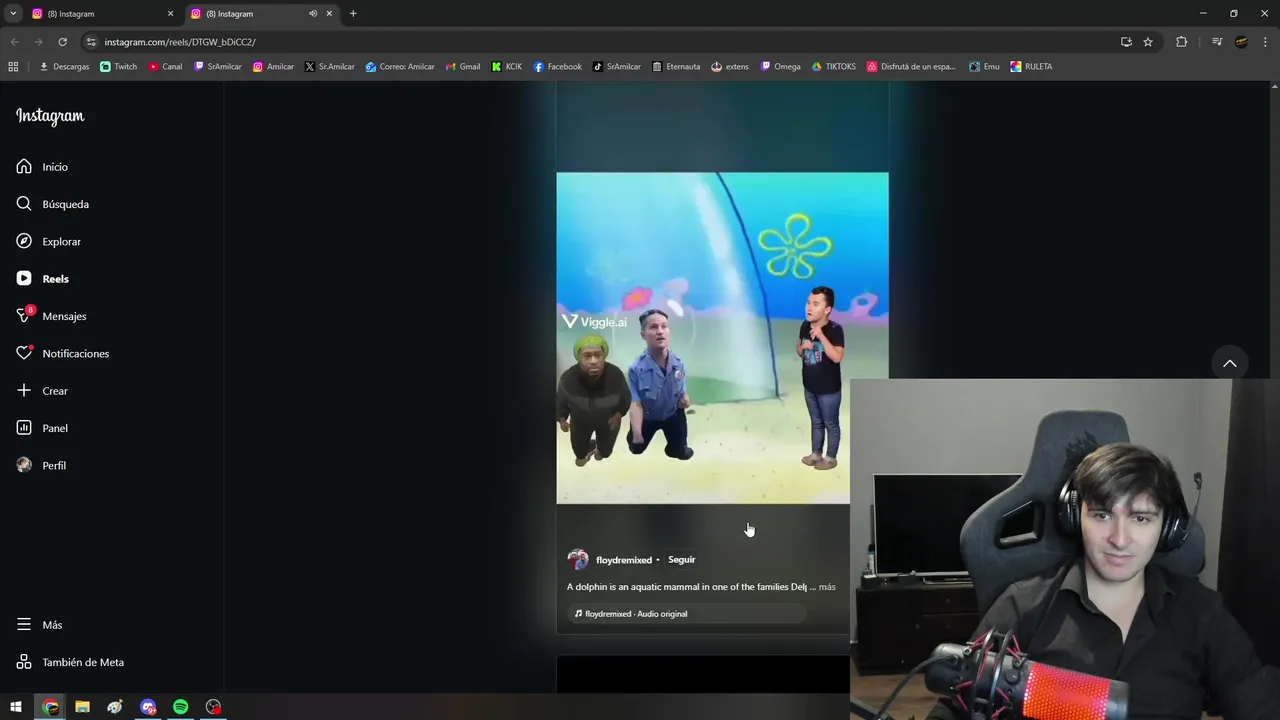Open apps grid in bookmarks bar

pos(13,67)
